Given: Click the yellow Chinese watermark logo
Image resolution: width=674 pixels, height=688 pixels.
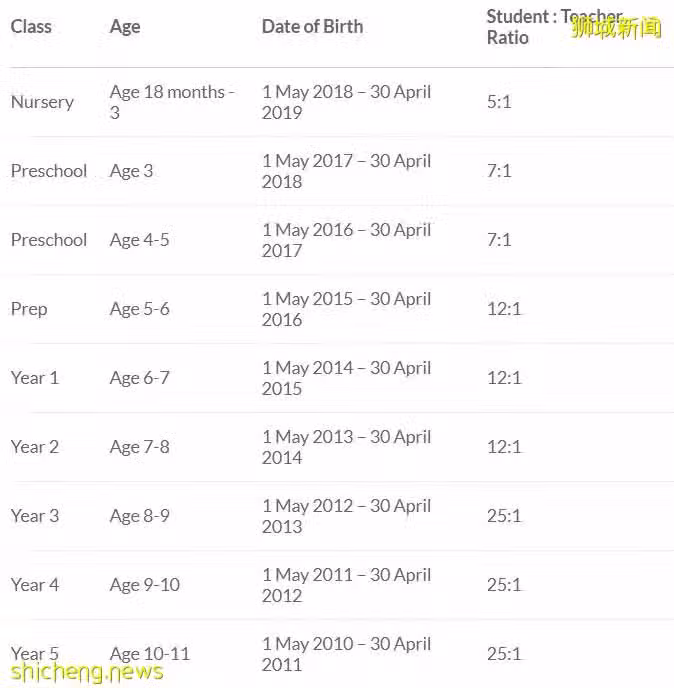Looking at the screenshot, I should (x=617, y=28).
